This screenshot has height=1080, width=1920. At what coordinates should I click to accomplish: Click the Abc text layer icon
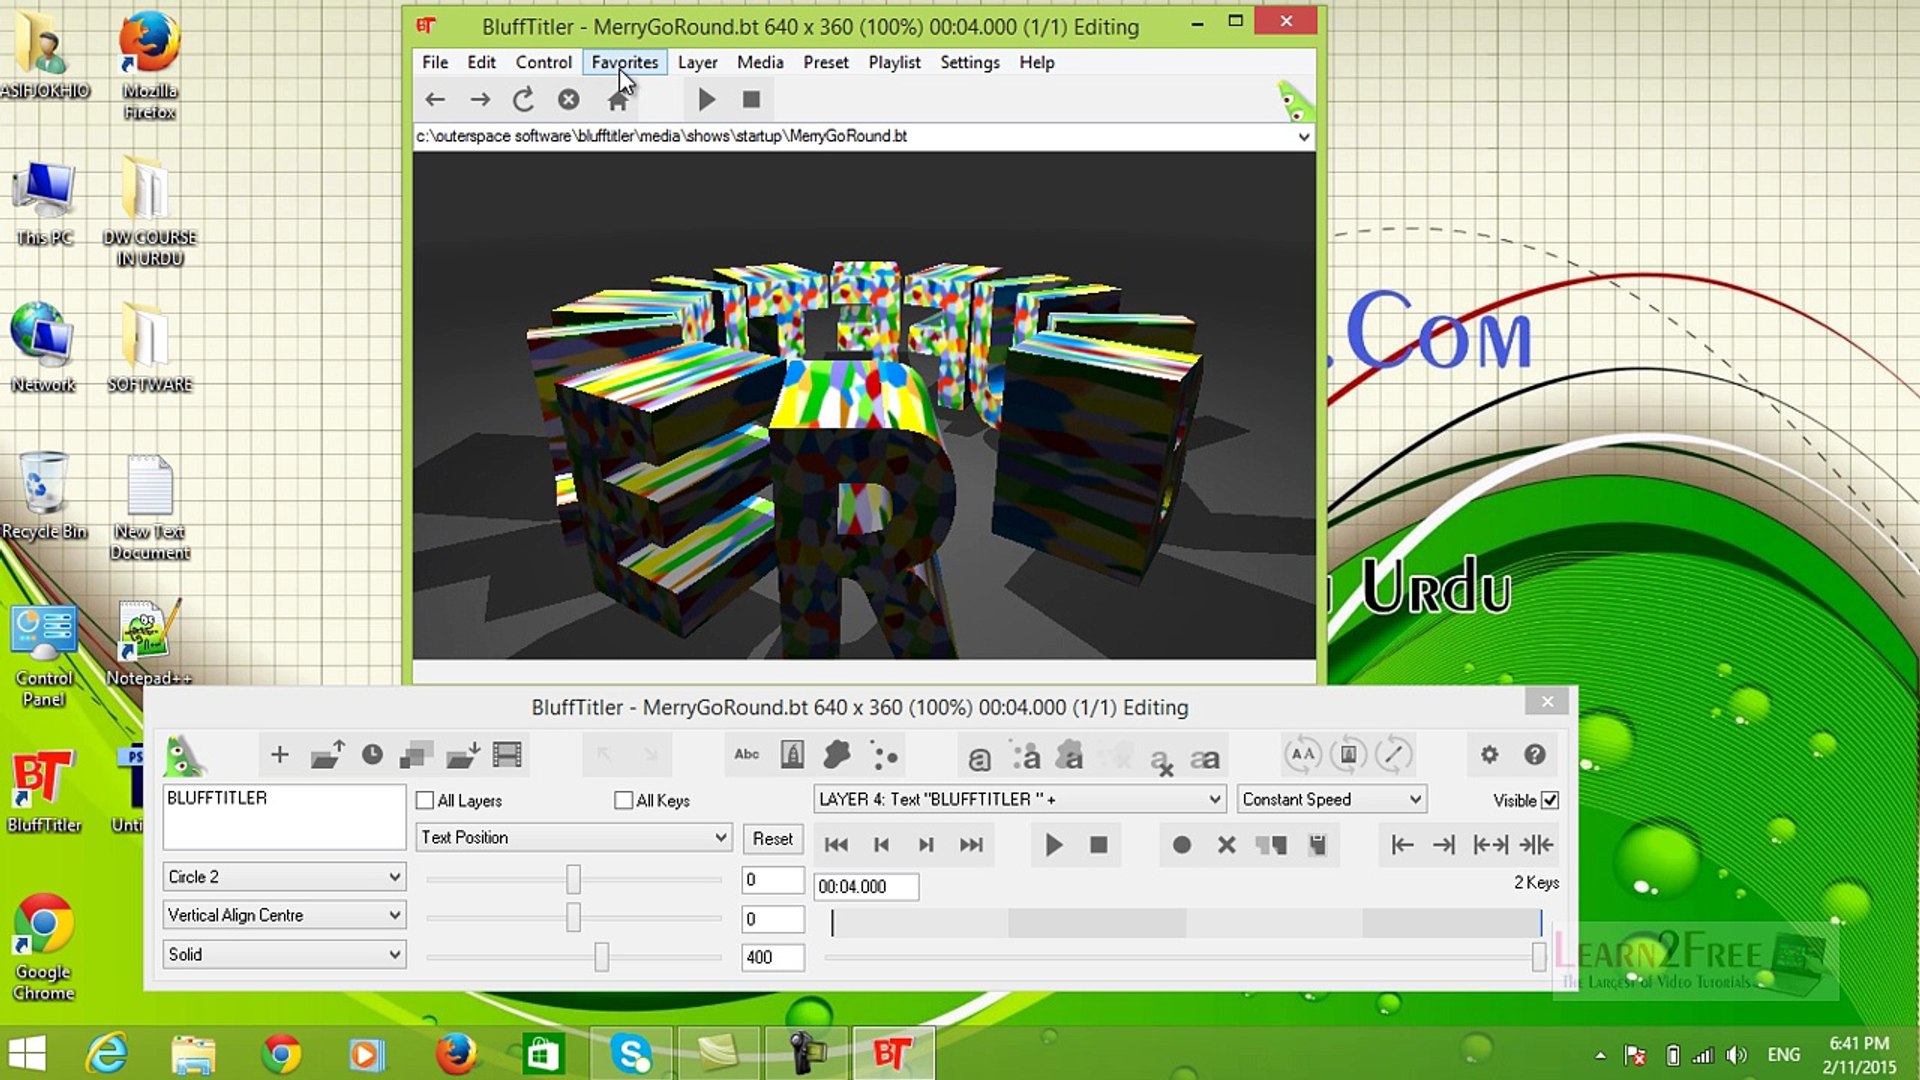[x=745, y=755]
